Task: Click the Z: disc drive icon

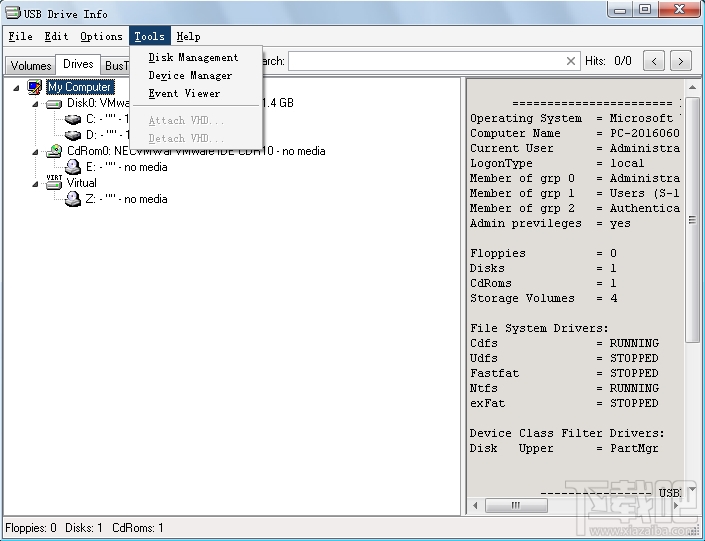Action: (x=72, y=199)
